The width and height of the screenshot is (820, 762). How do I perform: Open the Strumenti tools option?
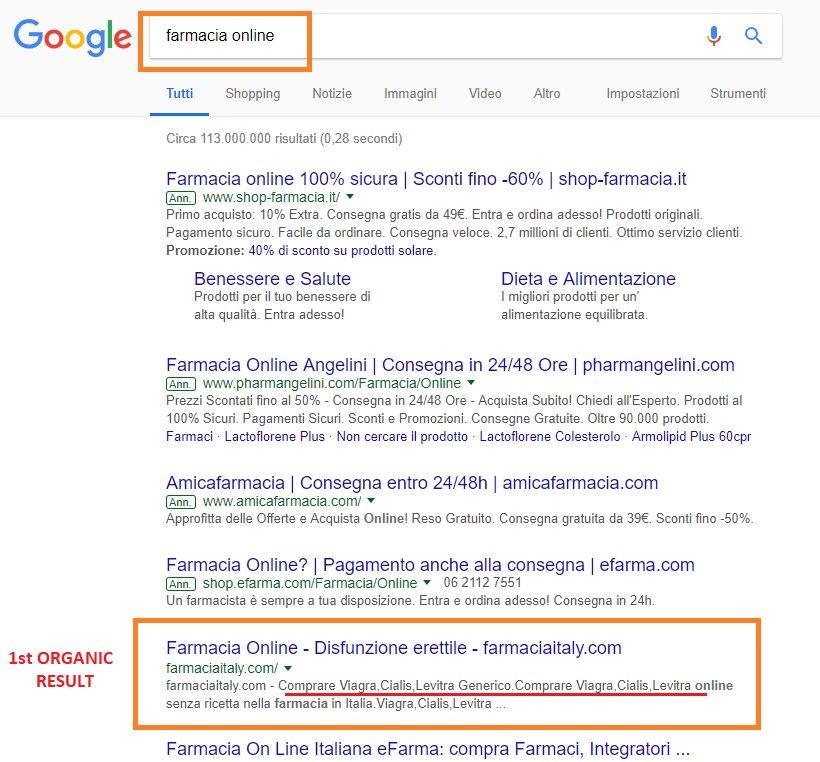pyautogui.click(x=738, y=94)
